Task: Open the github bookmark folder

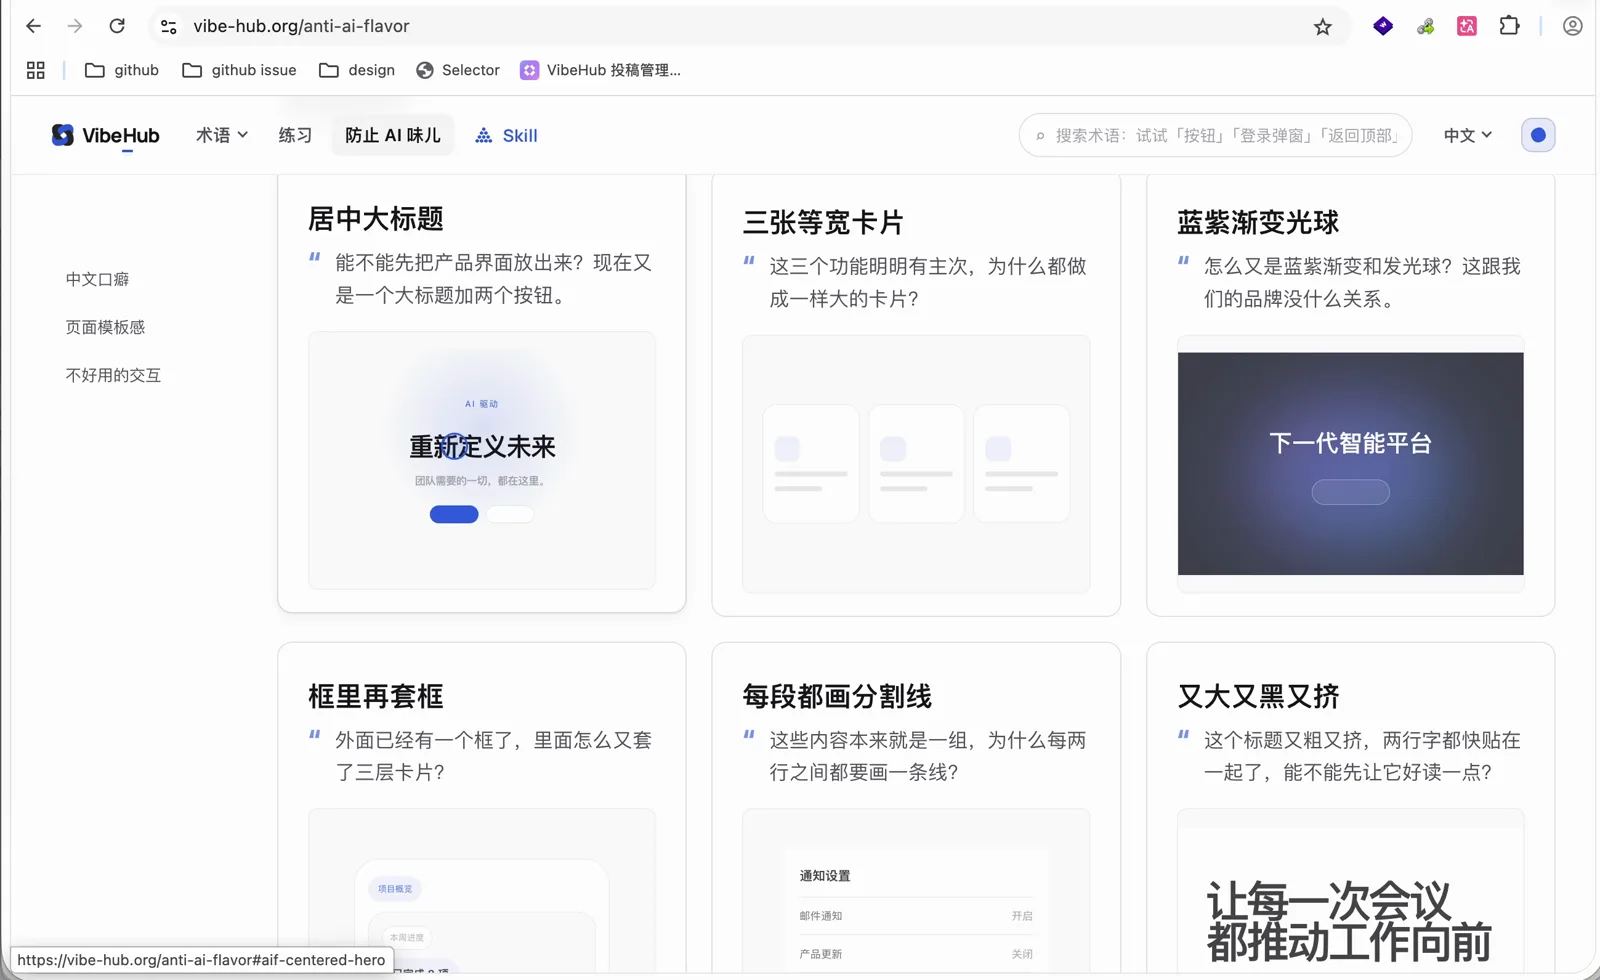Action: (x=122, y=70)
